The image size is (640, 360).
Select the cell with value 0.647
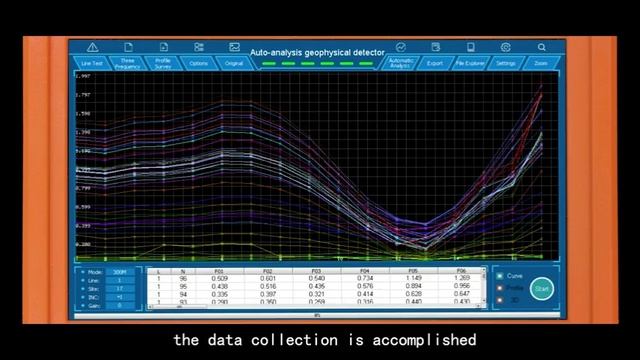point(461,294)
